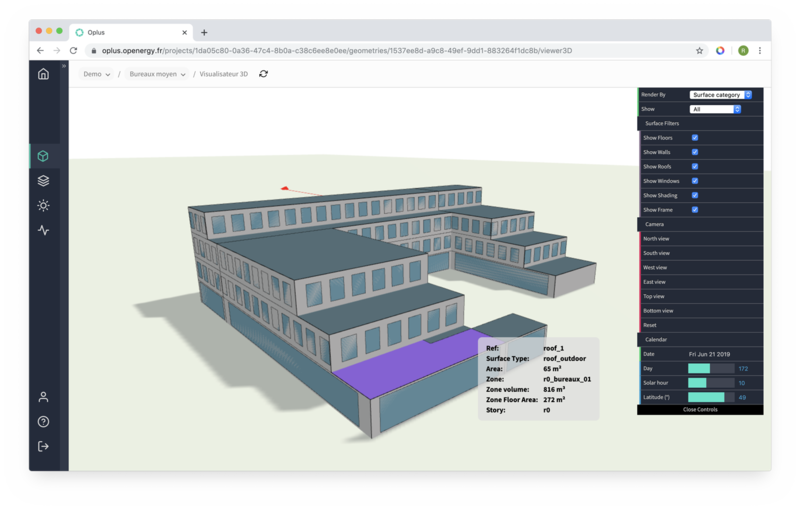Adjust the Day slider
The width and height of the screenshot is (800, 509).
tap(711, 368)
